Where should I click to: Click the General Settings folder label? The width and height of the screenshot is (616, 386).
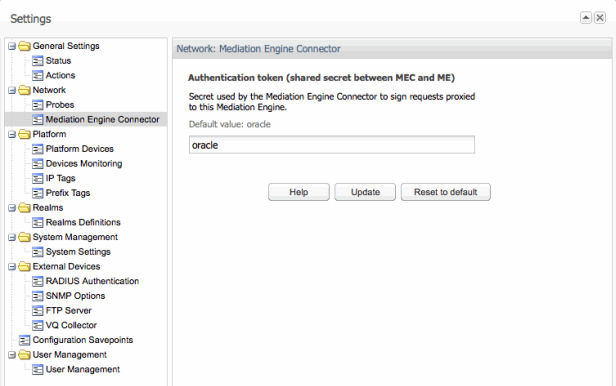66,46
